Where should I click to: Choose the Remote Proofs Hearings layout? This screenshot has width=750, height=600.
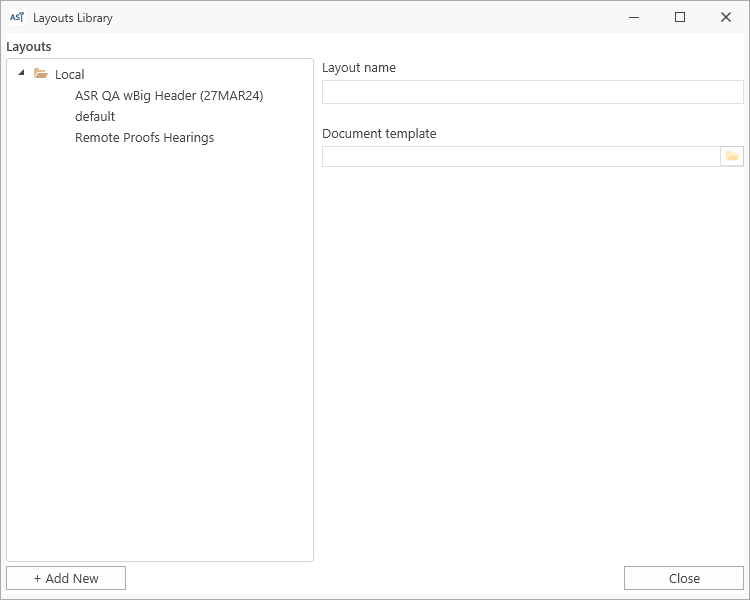[x=144, y=138]
